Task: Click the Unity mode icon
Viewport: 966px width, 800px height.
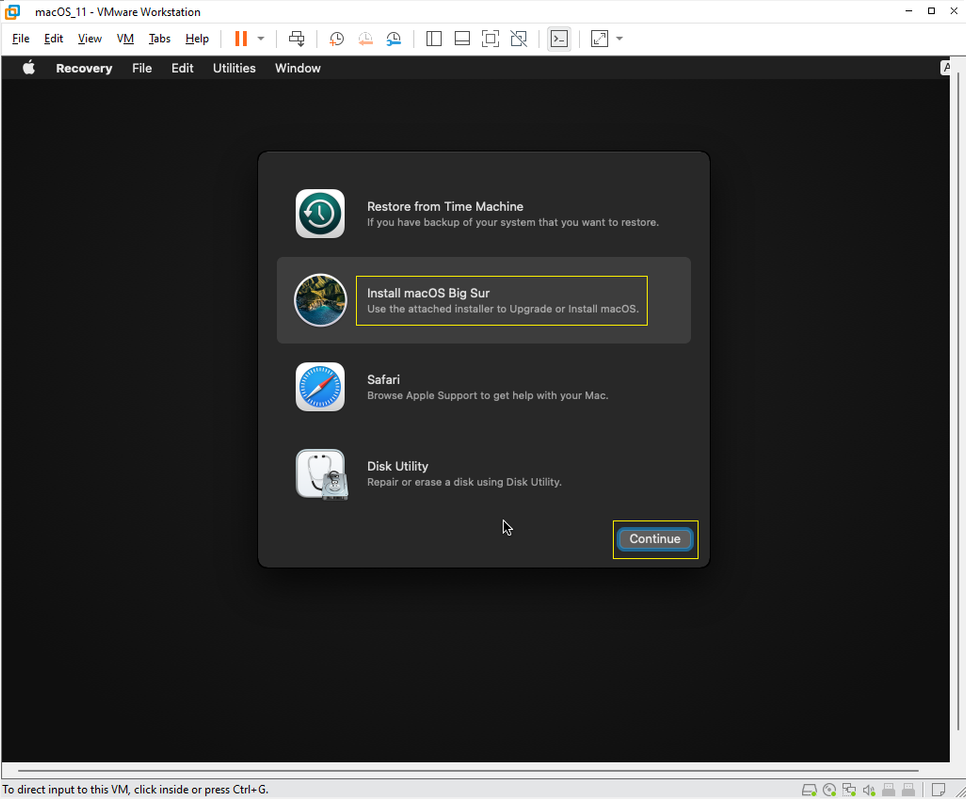Action: tap(519, 39)
